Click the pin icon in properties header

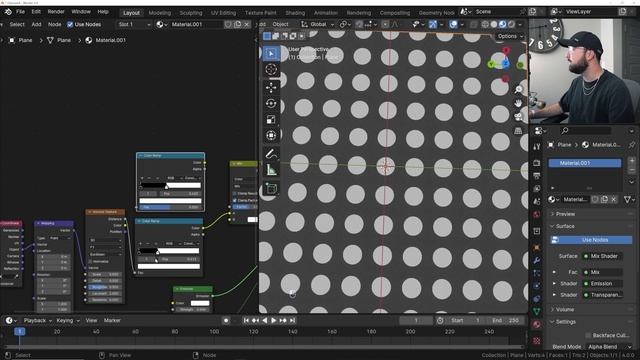click(632, 144)
